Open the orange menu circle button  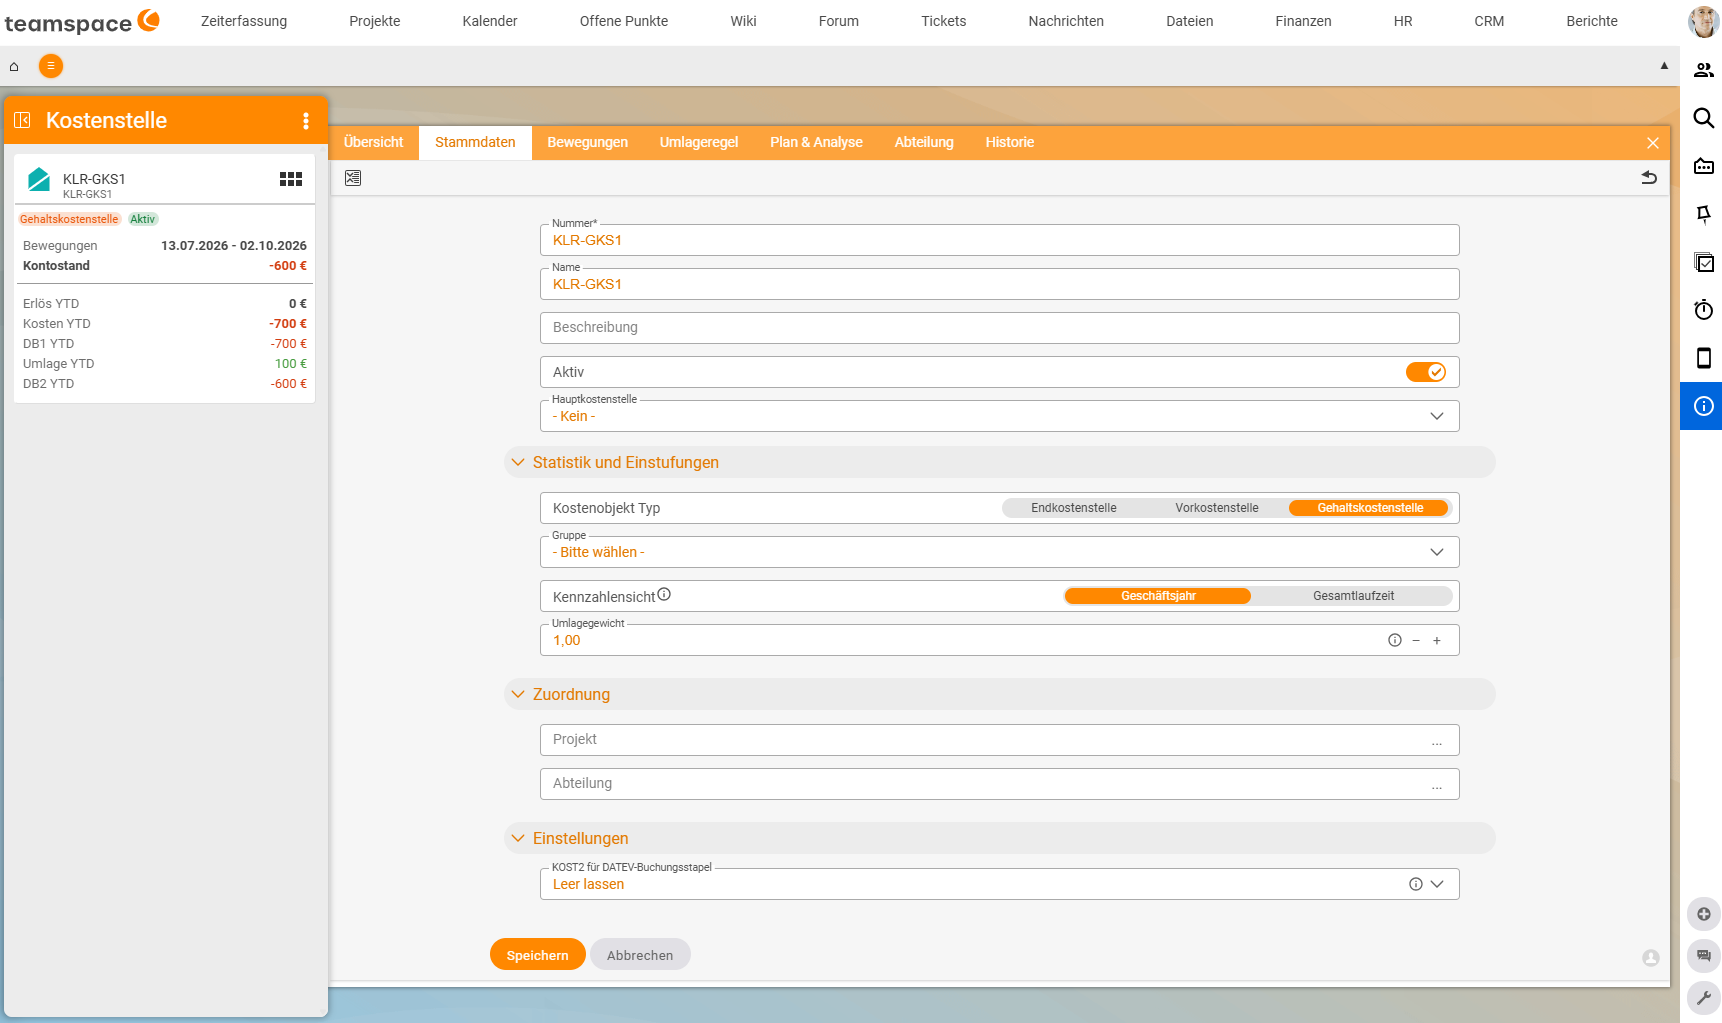50,66
